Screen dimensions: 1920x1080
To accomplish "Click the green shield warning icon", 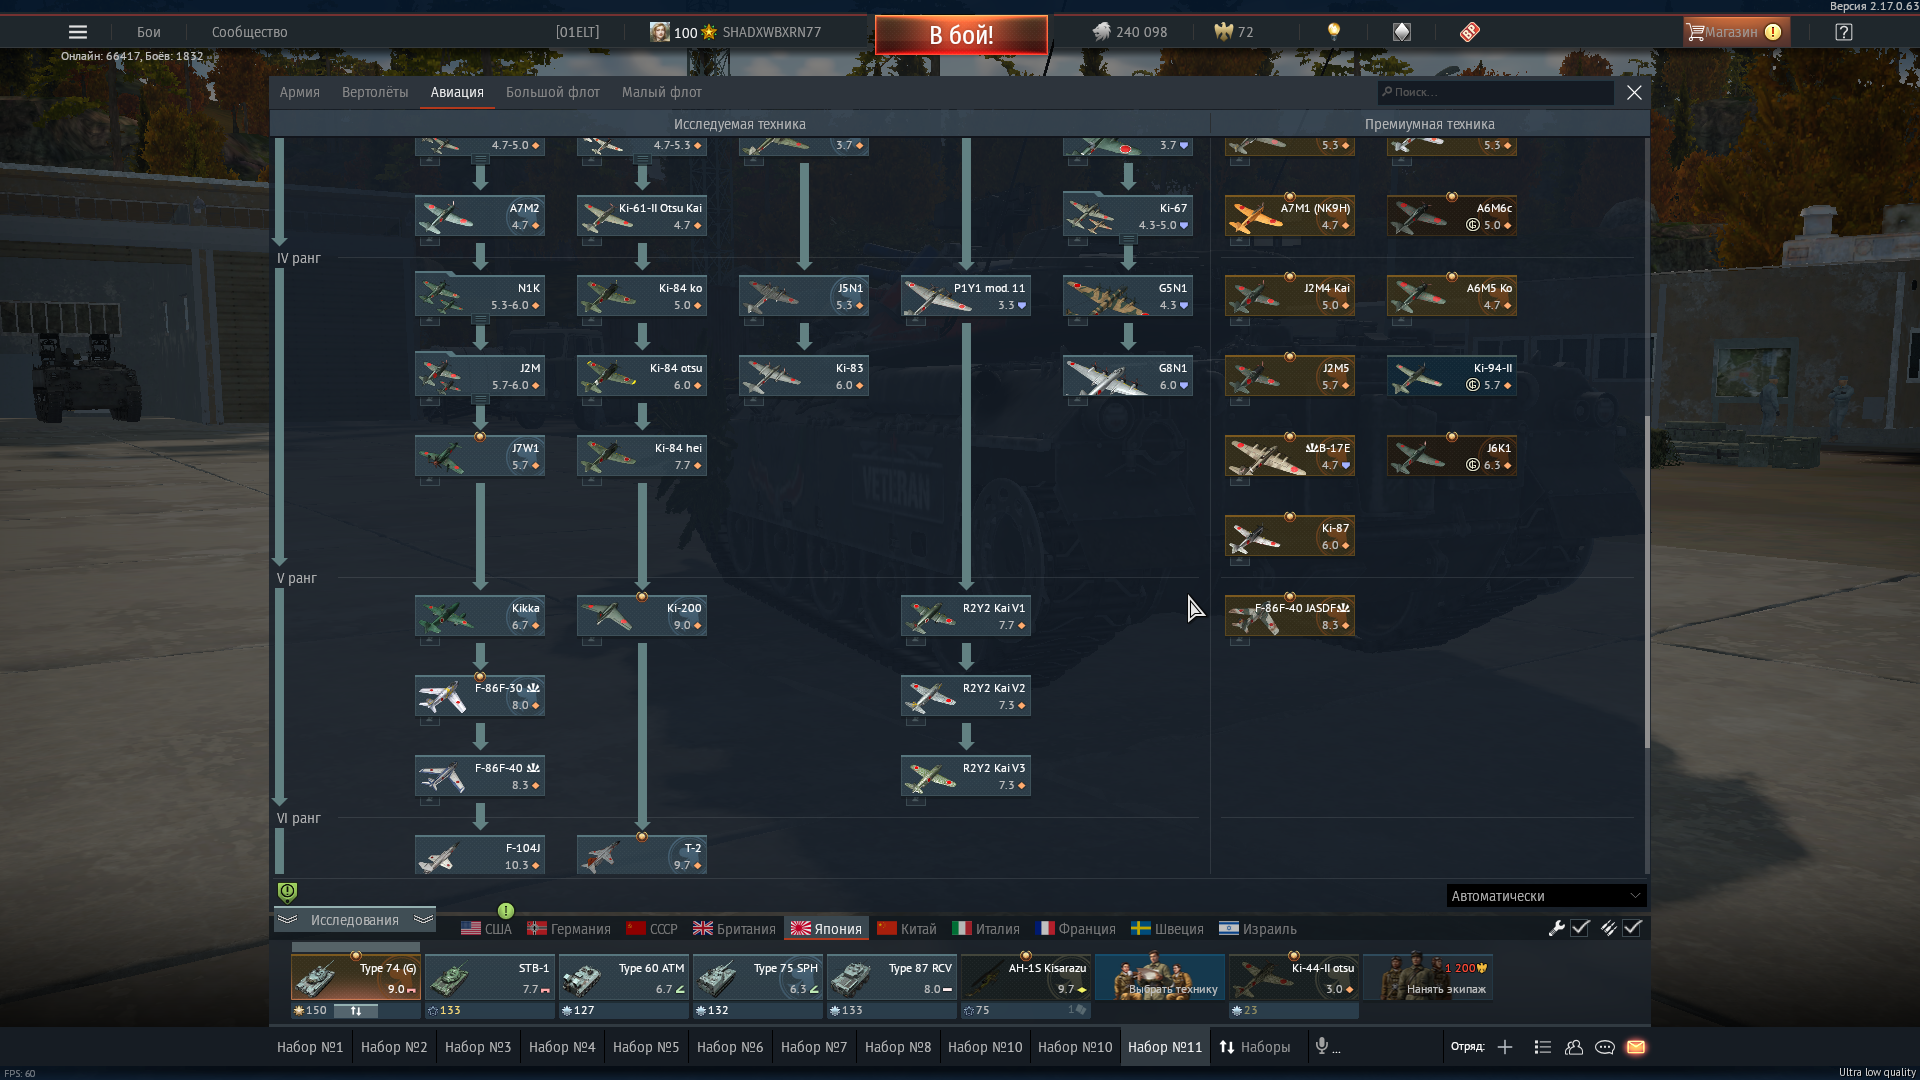I will pyautogui.click(x=287, y=892).
